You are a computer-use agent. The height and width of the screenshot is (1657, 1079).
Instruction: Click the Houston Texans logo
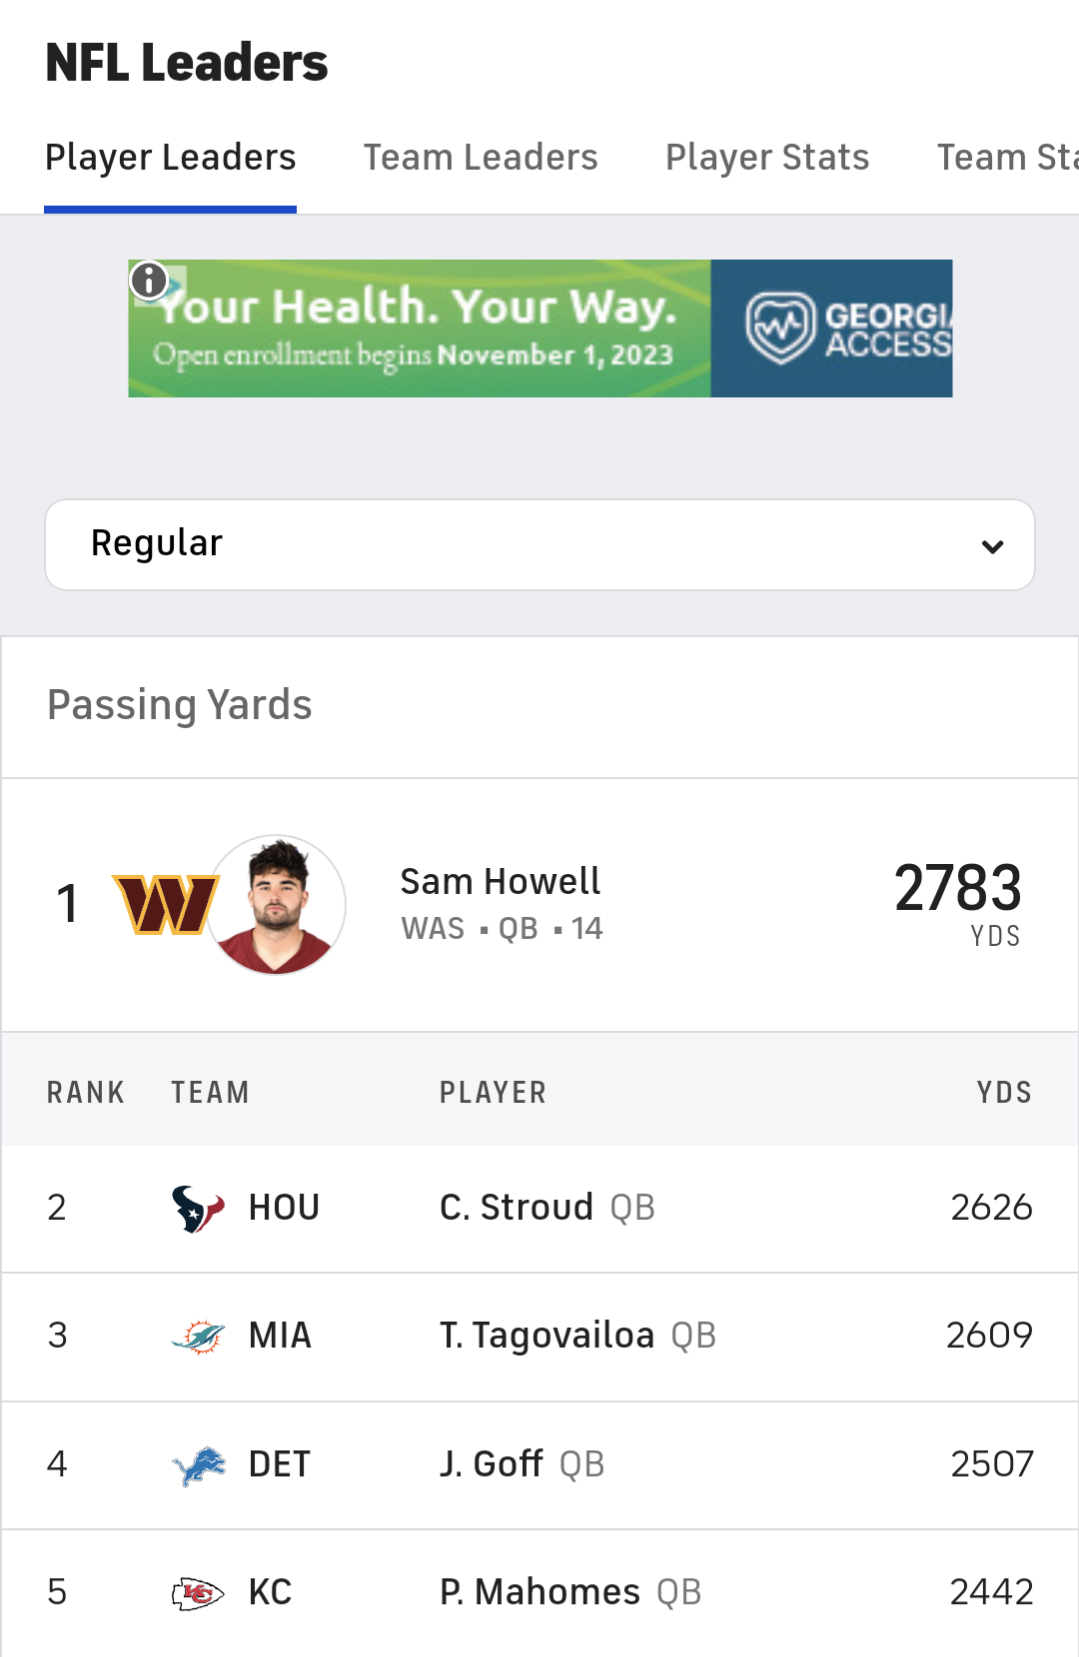click(x=198, y=1208)
